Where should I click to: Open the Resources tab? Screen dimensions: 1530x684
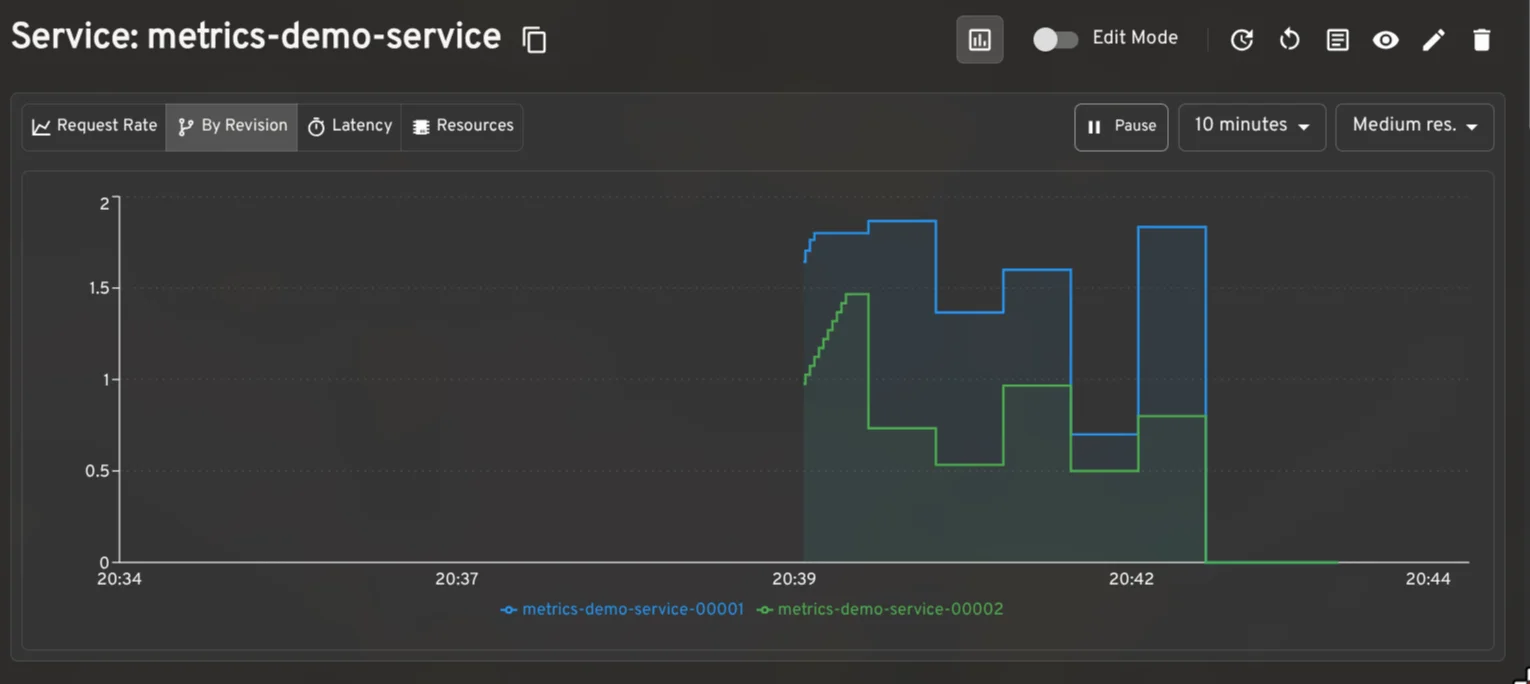(462, 127)
